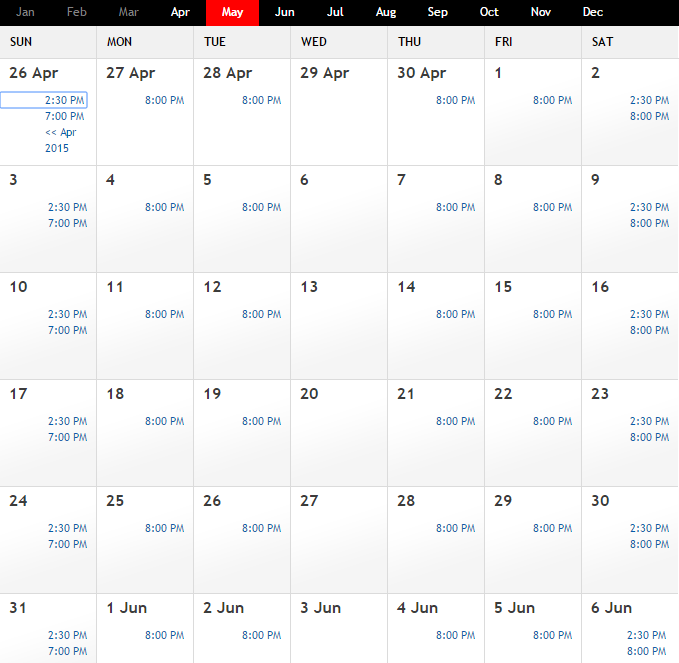Image resolution: width=679 pixels, height=663 pixels.
Task: Pick 2:30 PM on Saturday May 9
Action: coord(650,207)
